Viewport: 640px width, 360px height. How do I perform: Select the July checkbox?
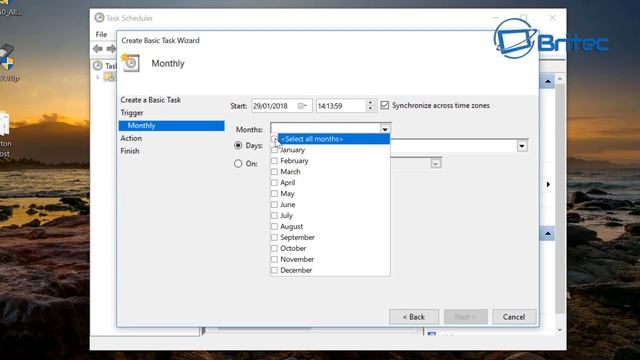[x=274, y=216]
